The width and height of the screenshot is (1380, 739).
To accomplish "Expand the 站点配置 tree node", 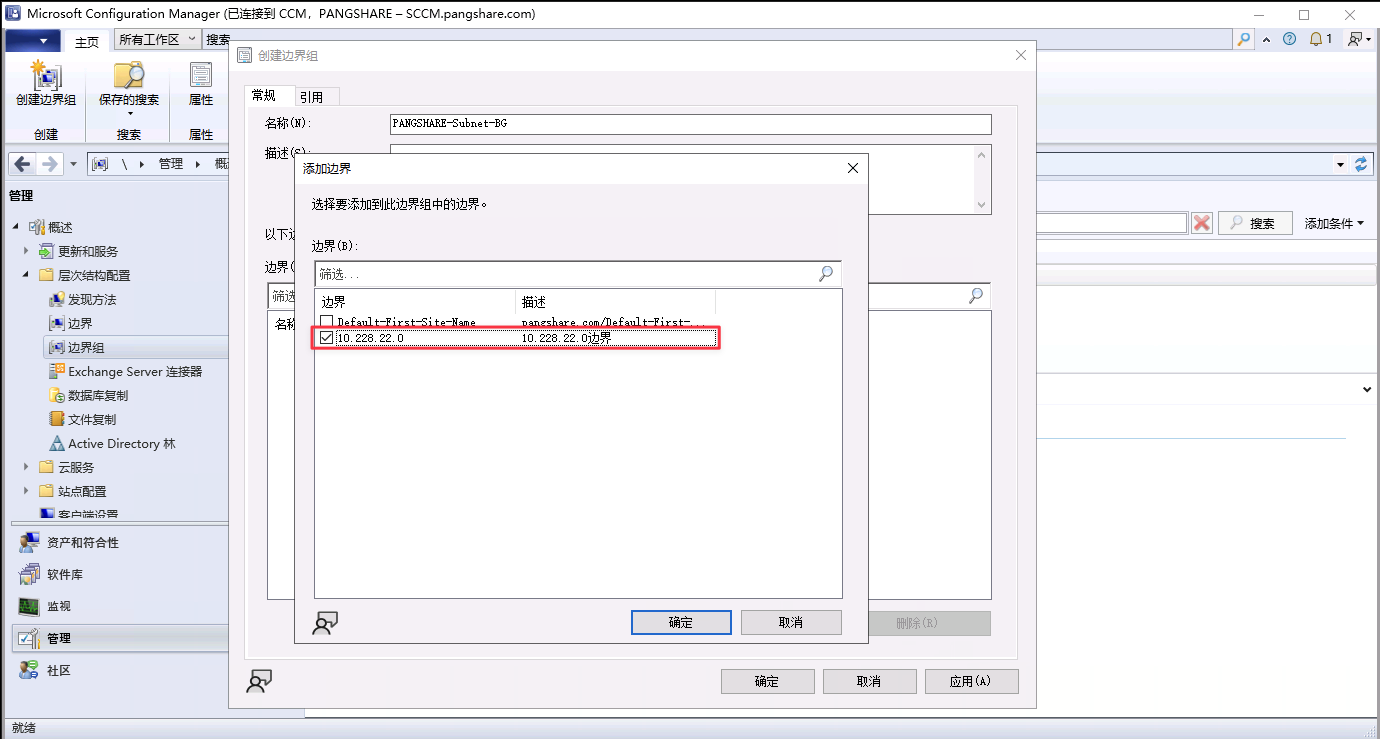I will 26,491.
